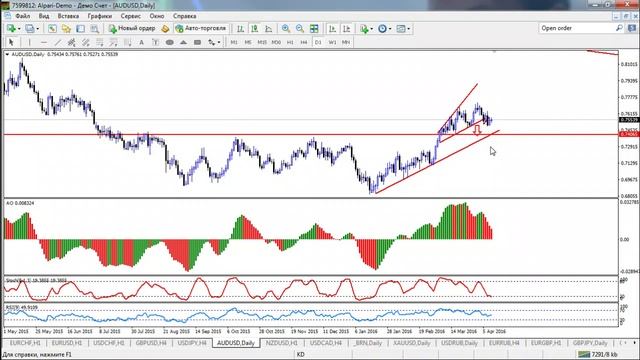The image size is (640, 360).
Task: Switch to the EURUSD,H1 chart tab
Action: (67, 343)
